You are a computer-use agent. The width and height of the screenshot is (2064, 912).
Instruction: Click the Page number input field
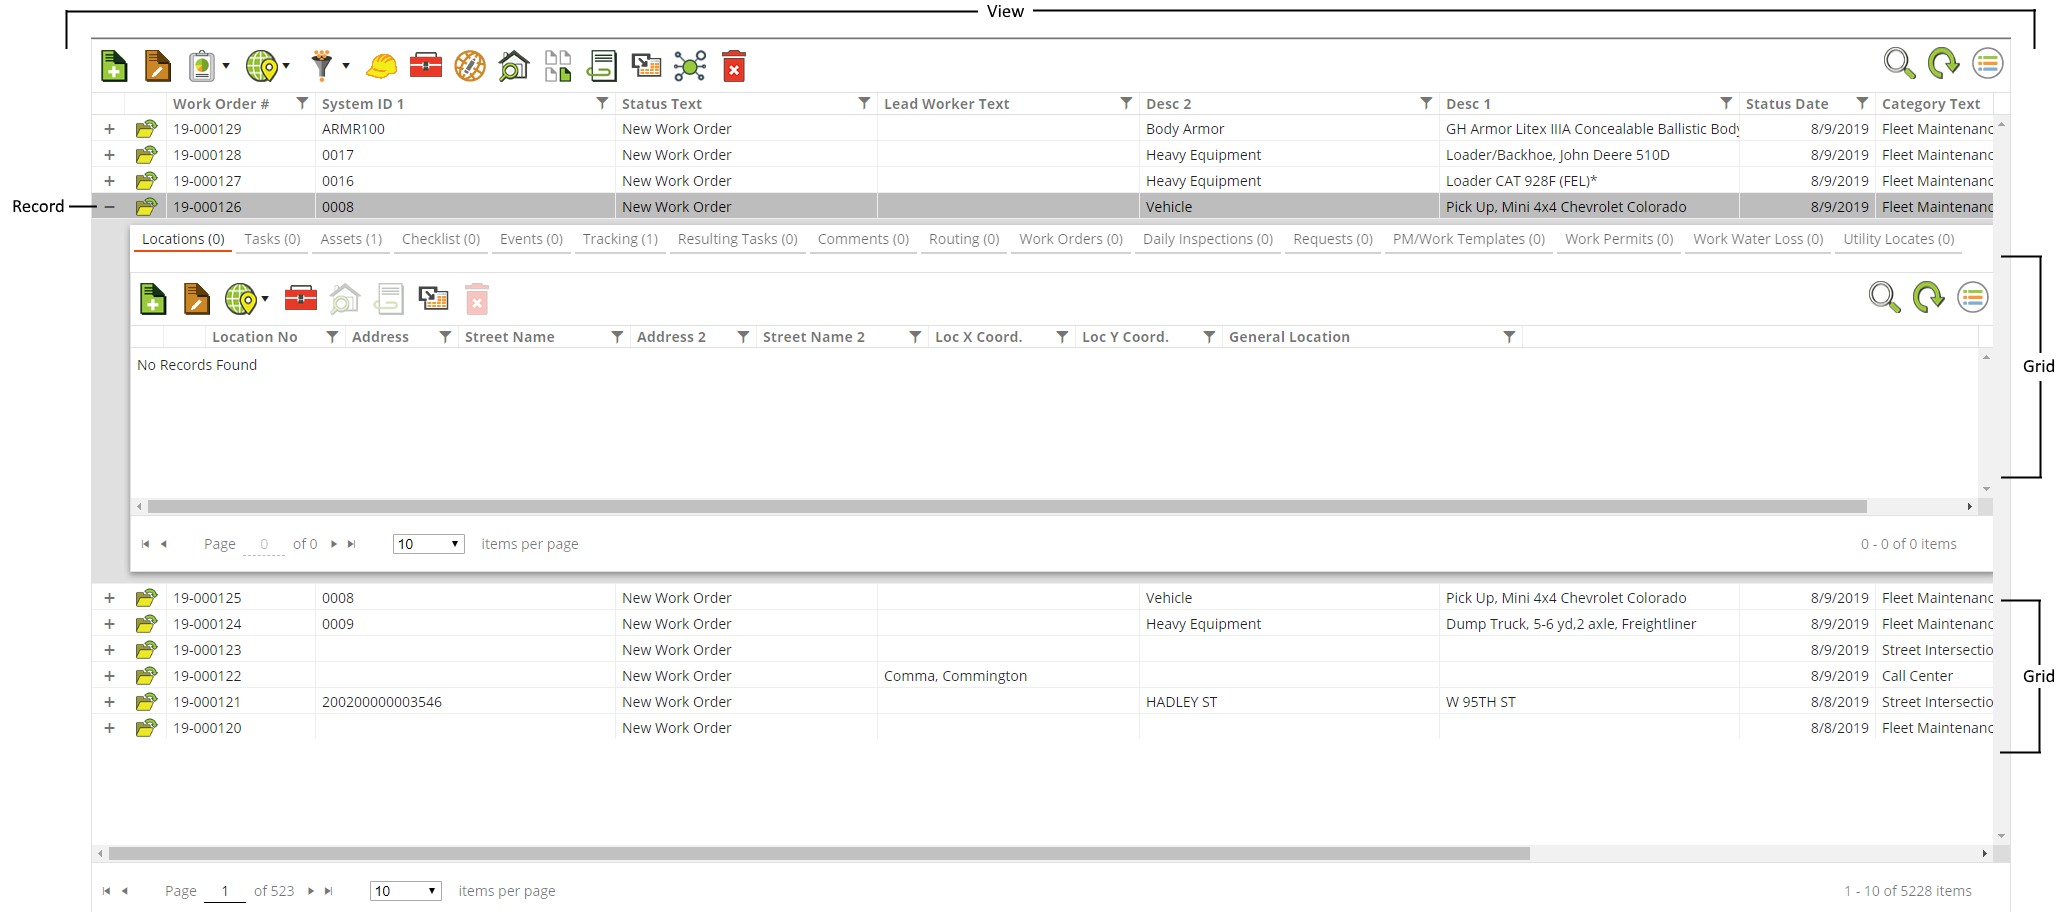point(226,890)
